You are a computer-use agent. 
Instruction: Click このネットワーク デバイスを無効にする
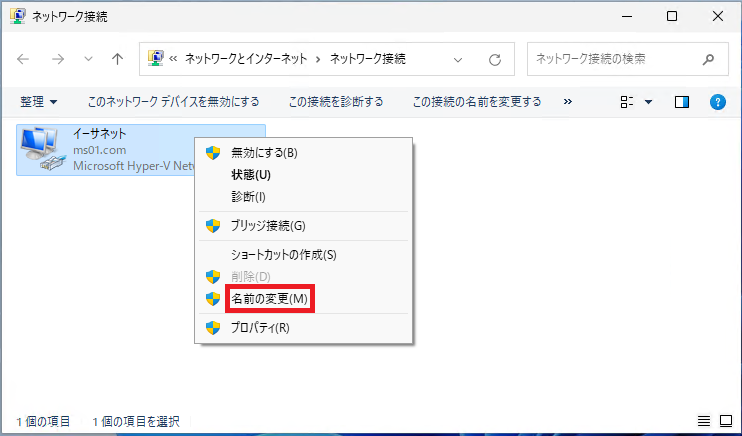click(x=173, y=102)
